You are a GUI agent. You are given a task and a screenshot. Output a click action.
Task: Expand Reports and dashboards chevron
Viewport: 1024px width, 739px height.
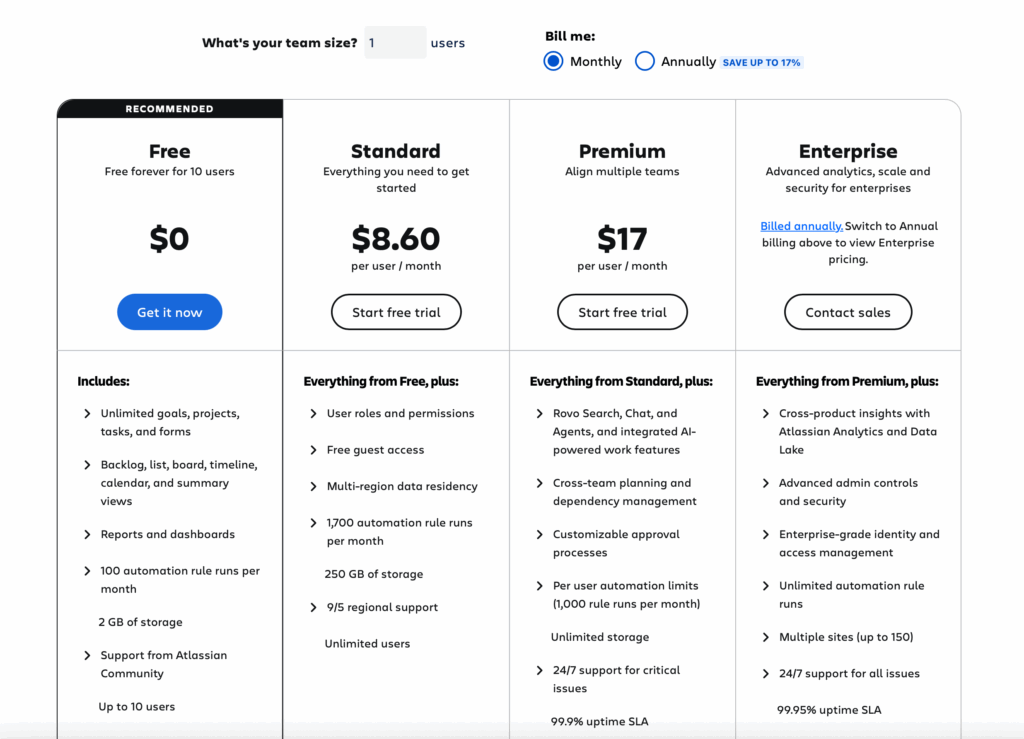pyautogui.click(x=88, y=534)
